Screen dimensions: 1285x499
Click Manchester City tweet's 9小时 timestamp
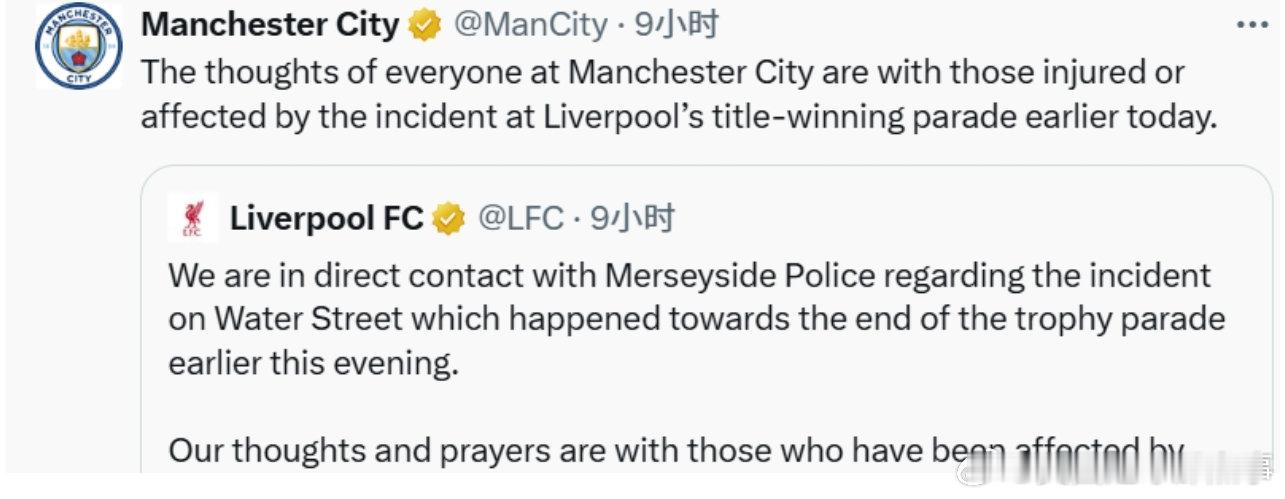click(x=678, y=26)
